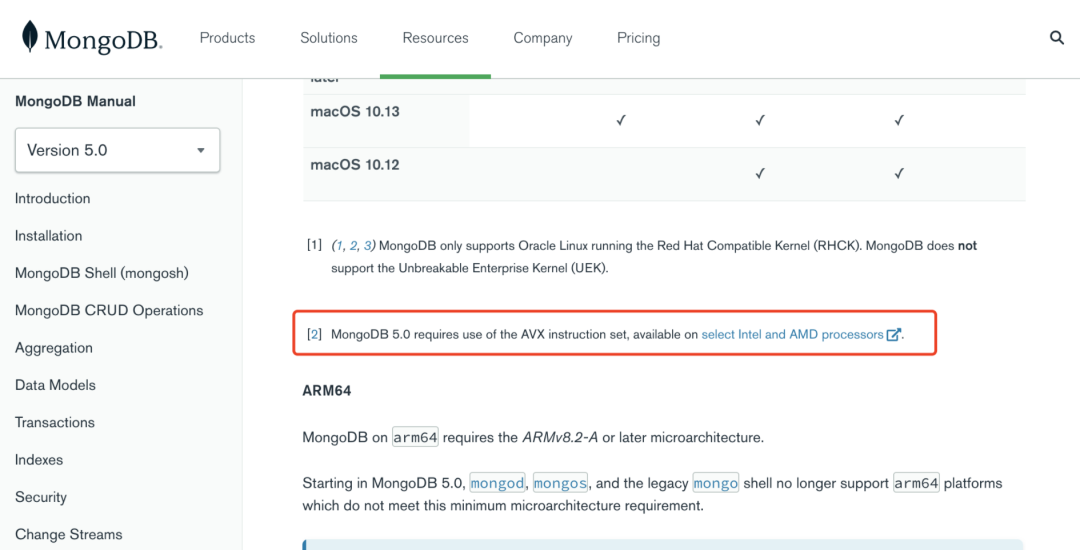
Task: Open the Company menu
Action: 543,38
